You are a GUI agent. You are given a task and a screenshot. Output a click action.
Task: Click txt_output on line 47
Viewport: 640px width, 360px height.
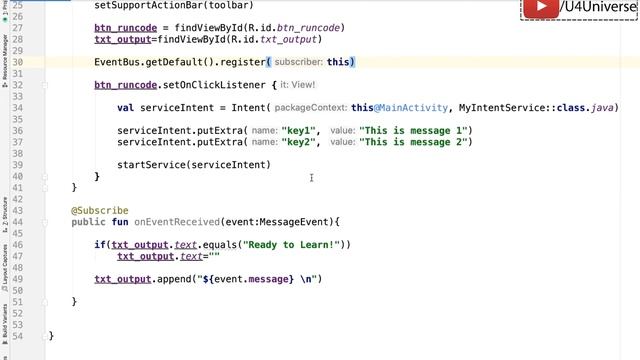pyautogui.click(x=145, y=256)
